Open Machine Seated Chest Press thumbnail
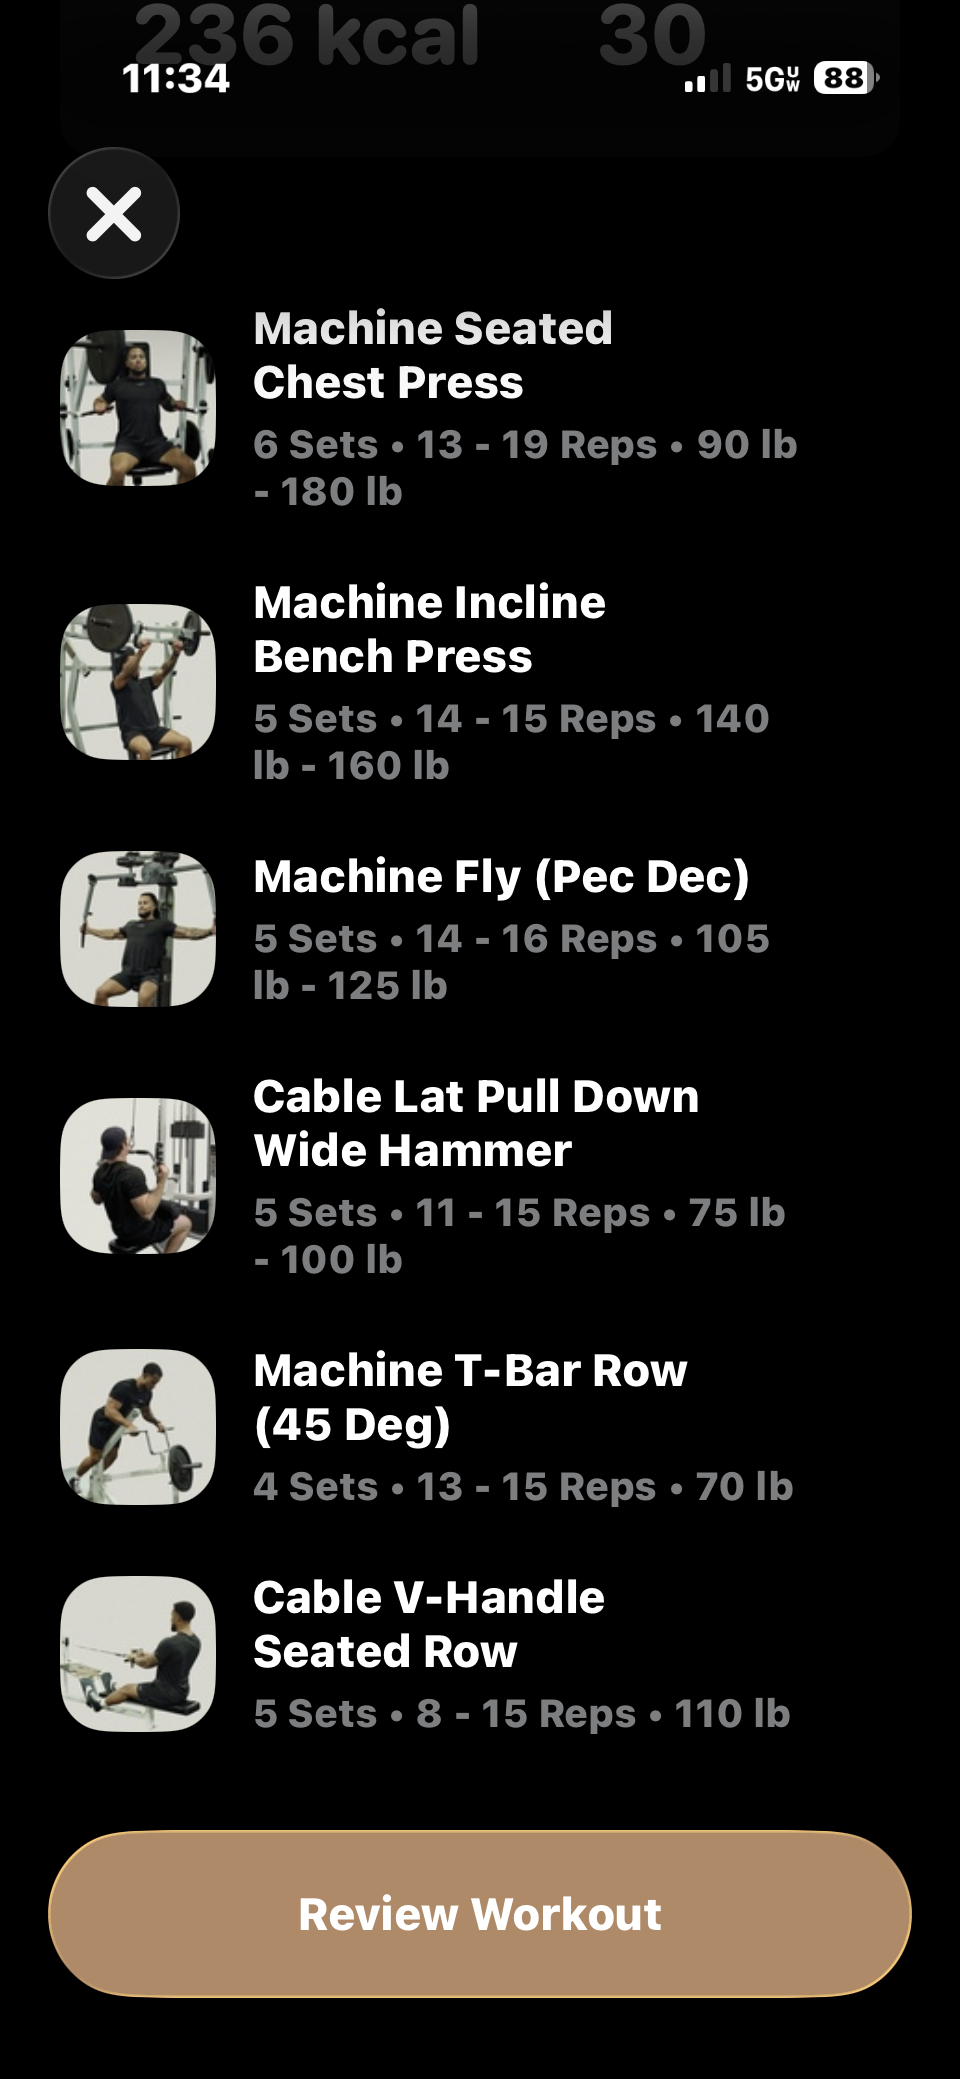This screenshot has height=2079, width=960. tap(138, 408)
